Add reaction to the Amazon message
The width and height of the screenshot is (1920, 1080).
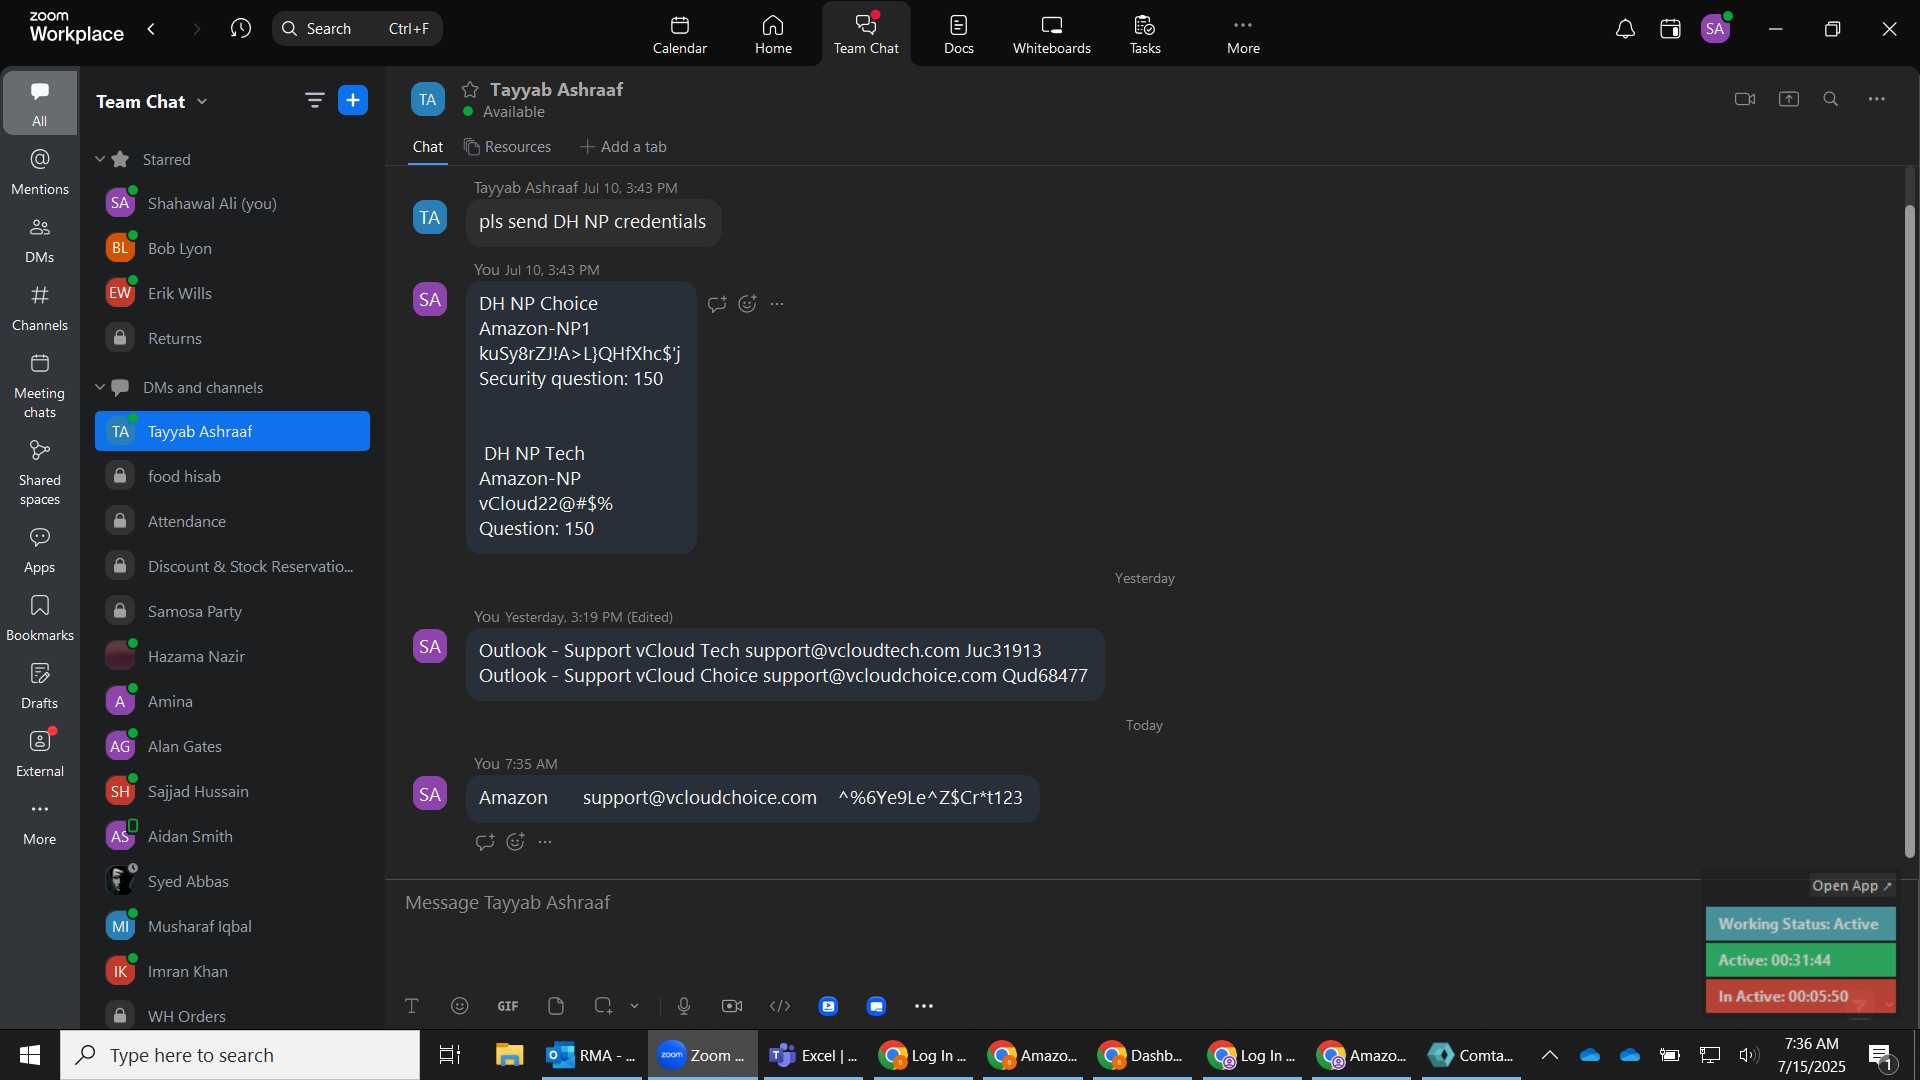click(515, 842)
